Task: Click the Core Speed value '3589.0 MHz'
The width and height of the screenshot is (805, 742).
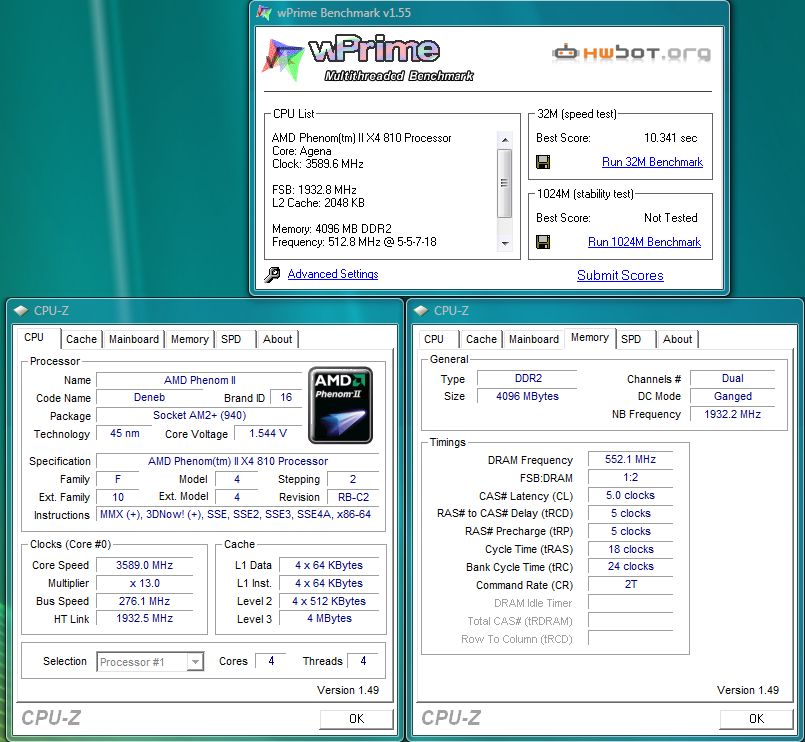Action: click(x=144, y=565)
